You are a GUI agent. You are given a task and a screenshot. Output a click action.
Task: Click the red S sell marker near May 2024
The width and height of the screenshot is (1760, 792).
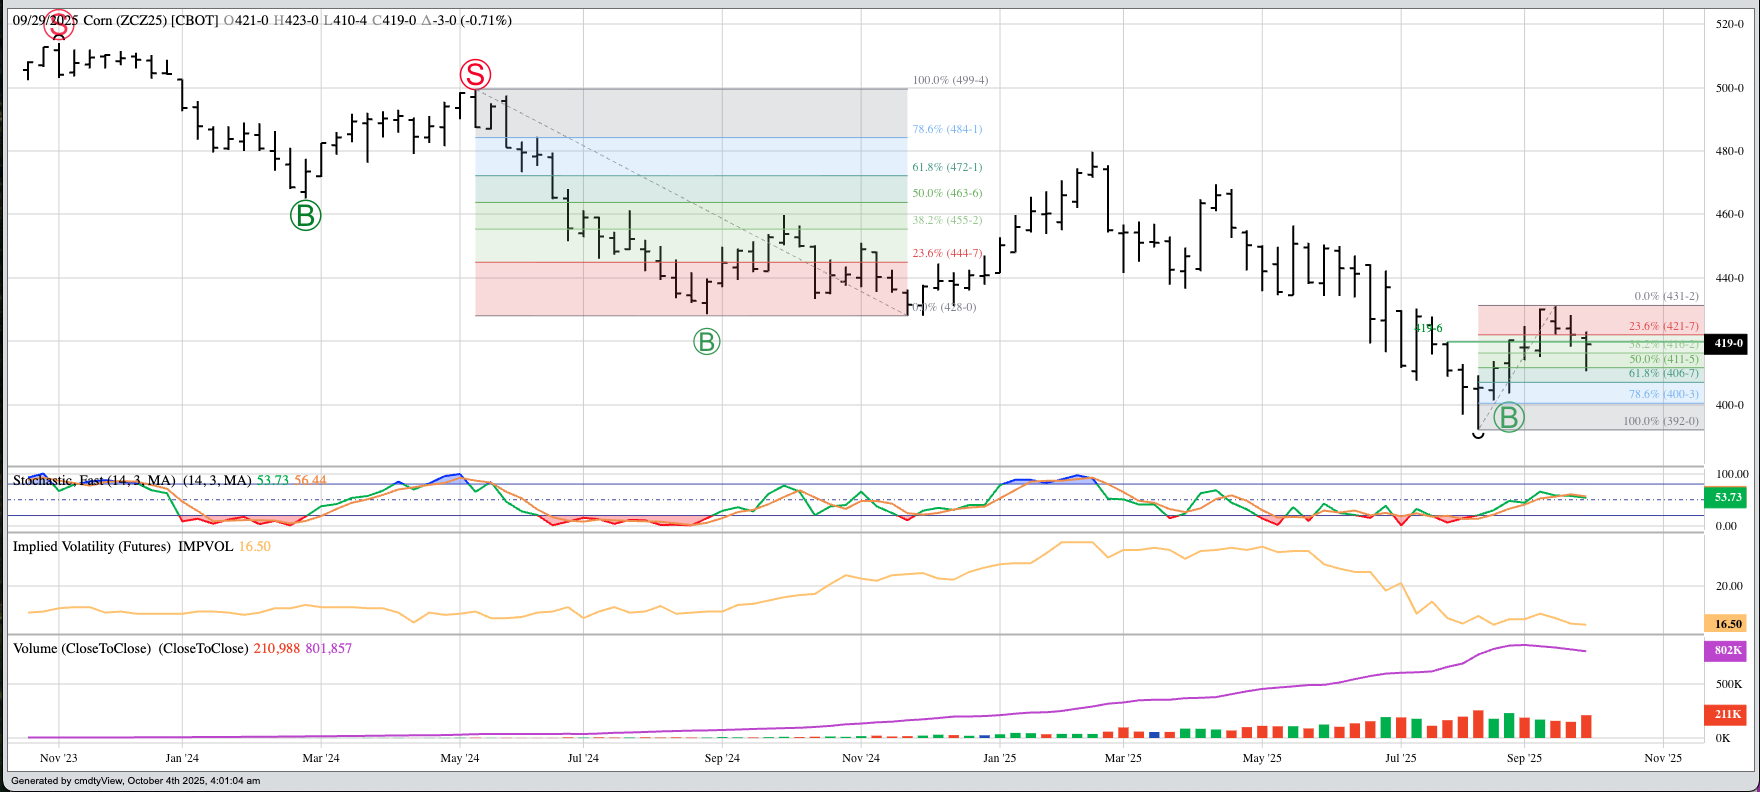(x=475, y=74)
